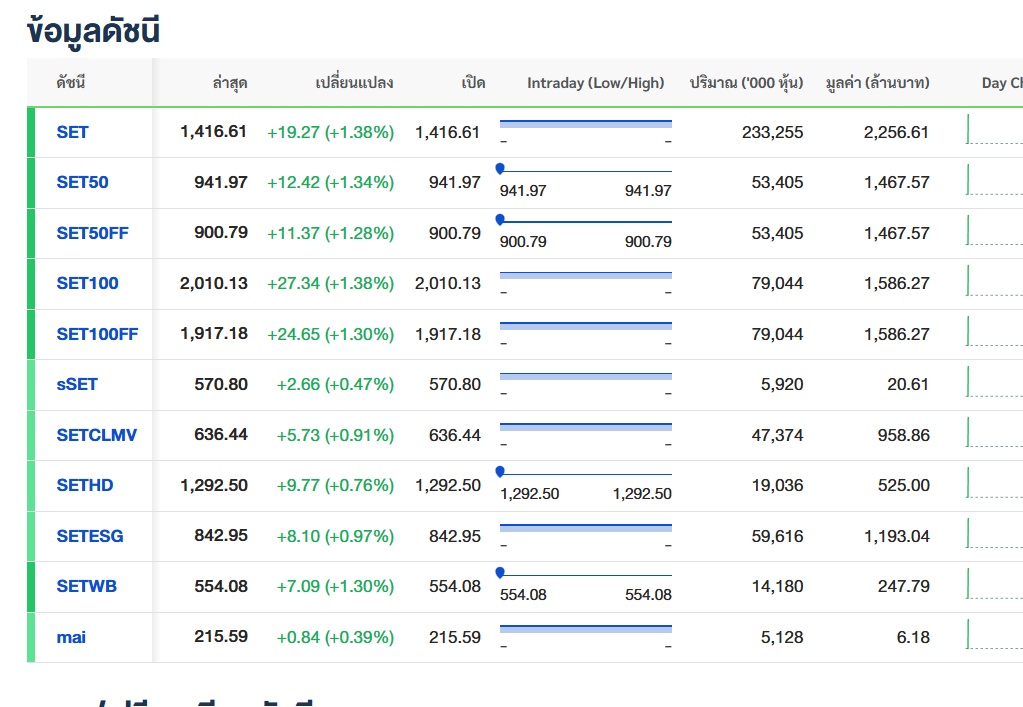Open the SETWB index link
The width and height of the screenshot is (1023, 707).
[87, 586]
